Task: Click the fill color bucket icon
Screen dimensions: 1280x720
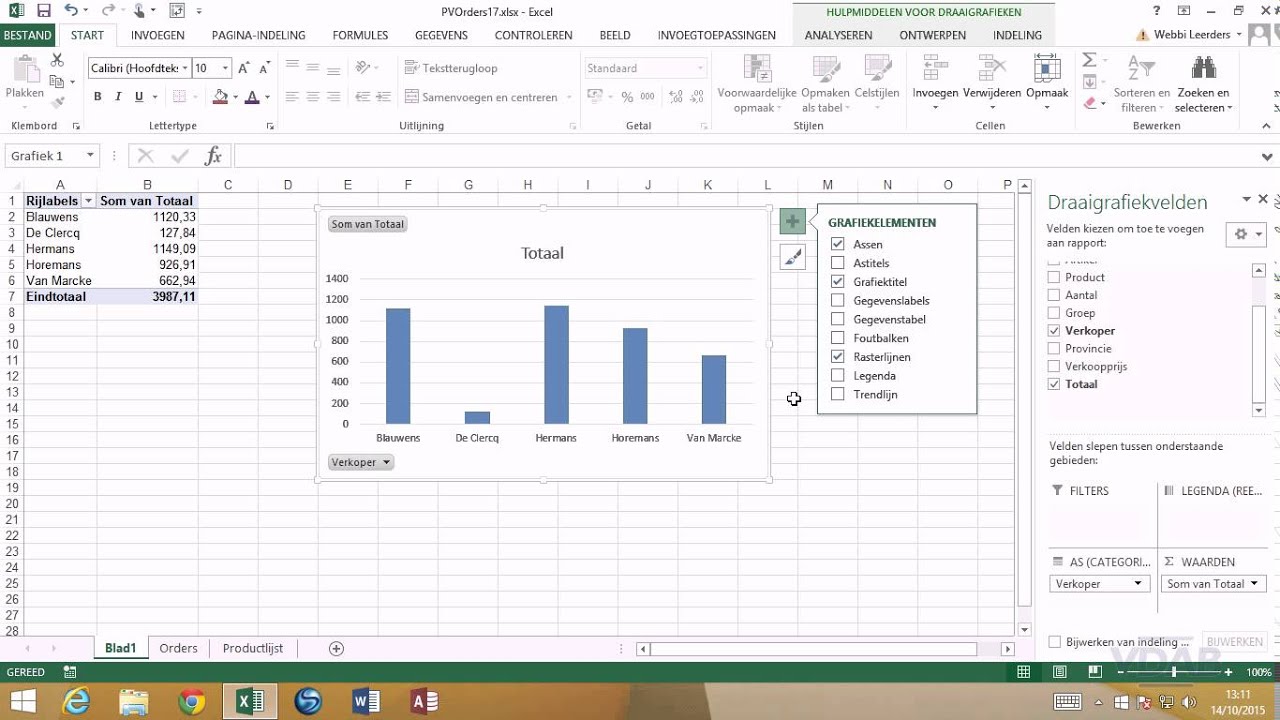Action: 220,97
